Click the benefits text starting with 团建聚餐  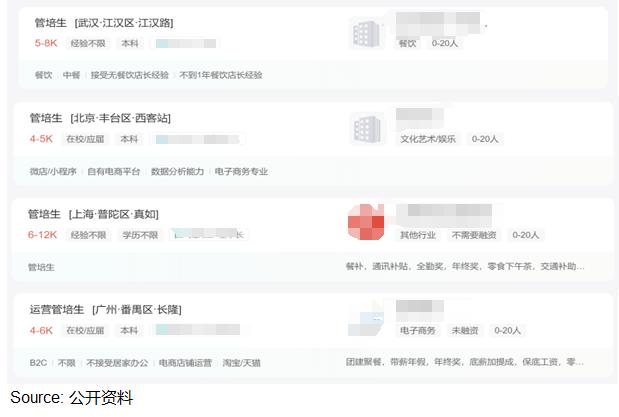465,362
